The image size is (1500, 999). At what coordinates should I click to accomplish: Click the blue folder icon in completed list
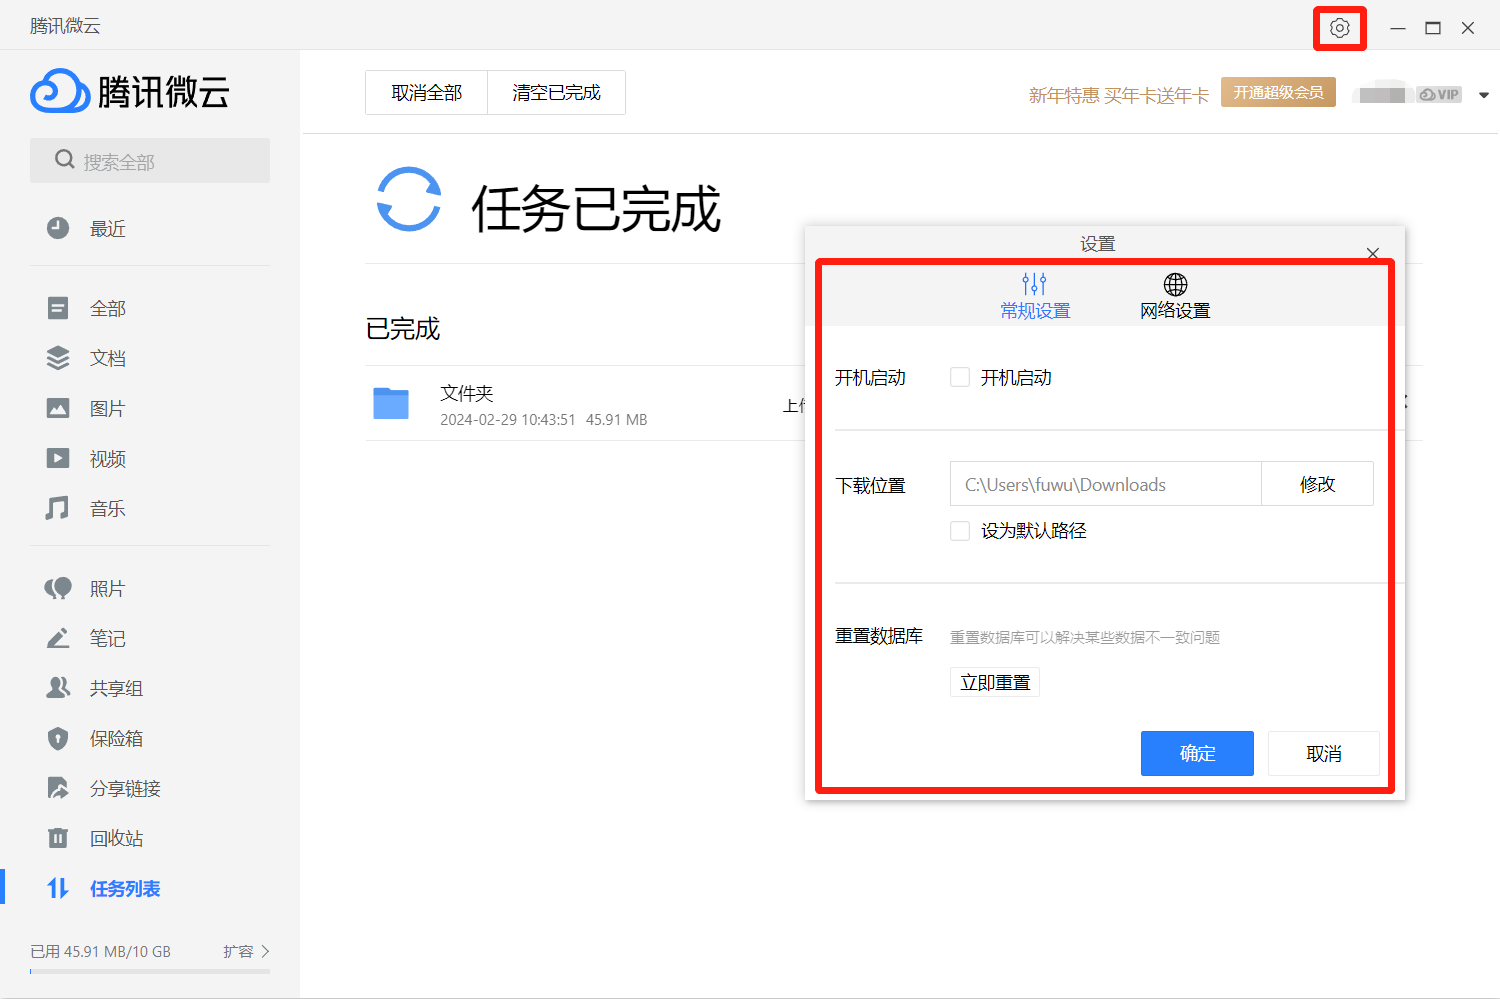pos(391,403)
